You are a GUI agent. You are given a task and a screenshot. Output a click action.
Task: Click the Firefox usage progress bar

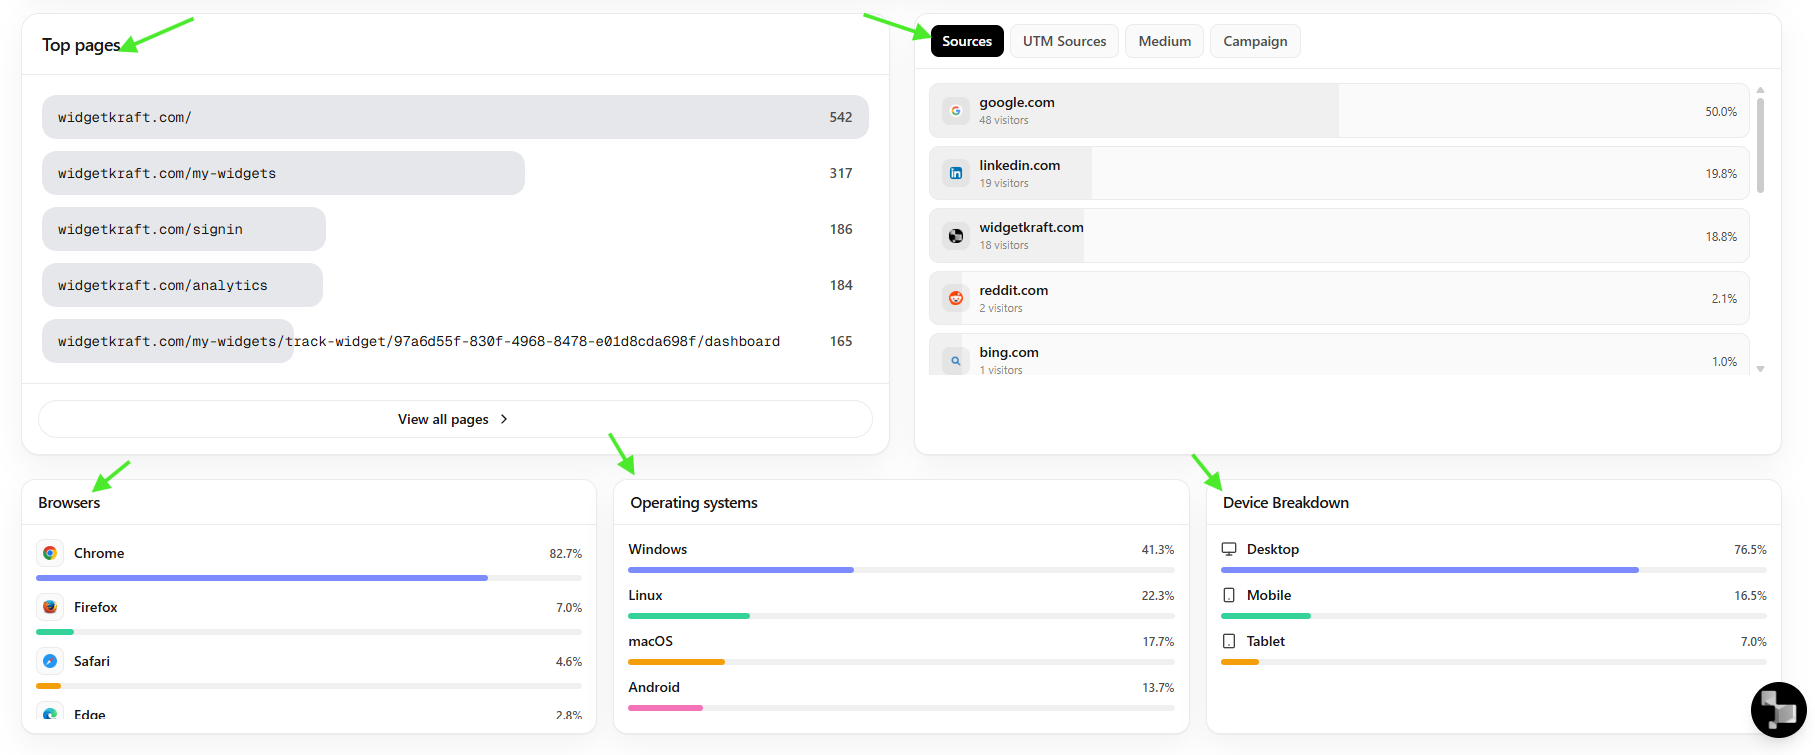coord(309,632)
